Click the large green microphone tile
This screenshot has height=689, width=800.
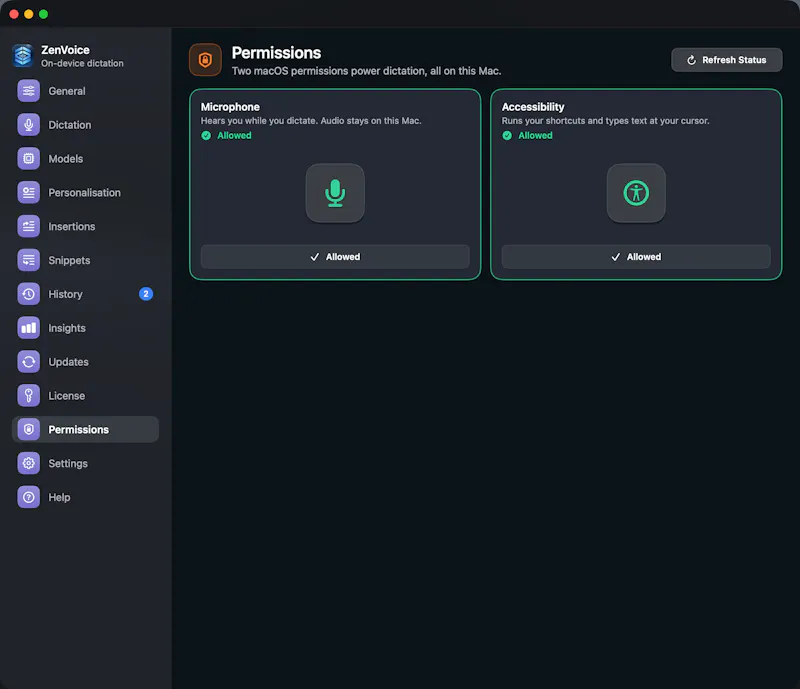[335, 193]
